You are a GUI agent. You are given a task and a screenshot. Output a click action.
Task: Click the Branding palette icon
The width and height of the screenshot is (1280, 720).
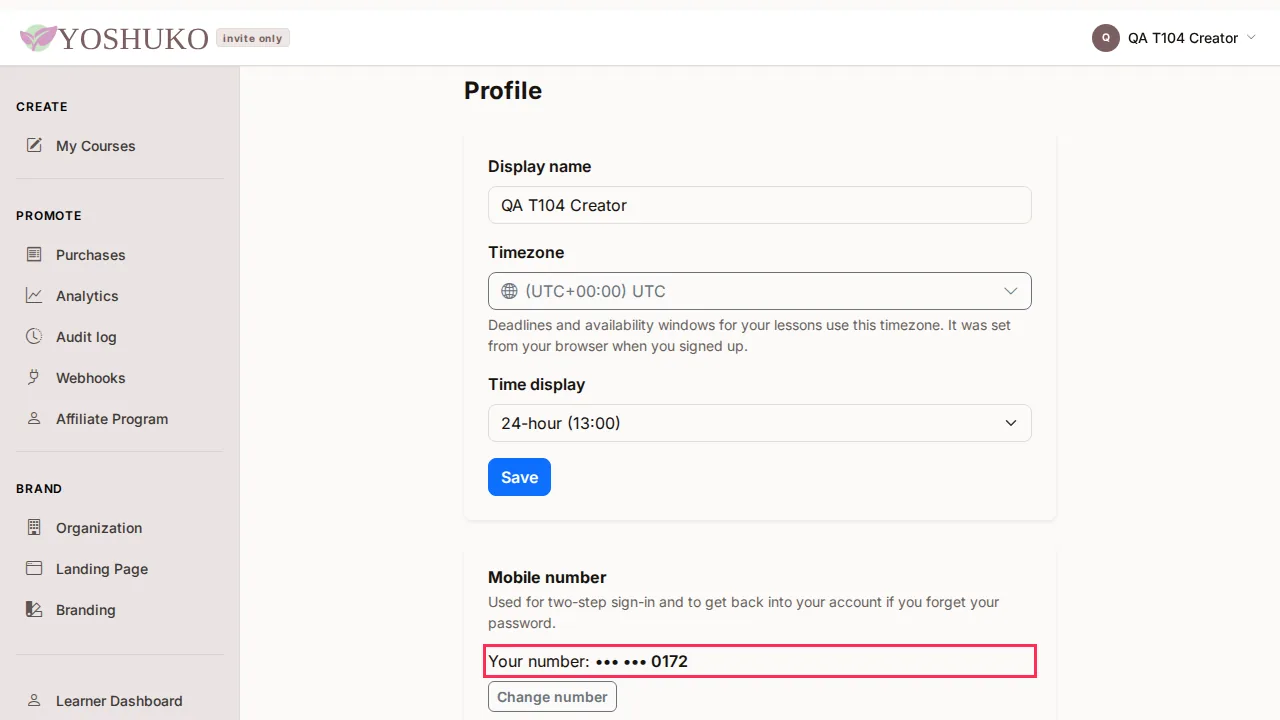tap(34, 609)
